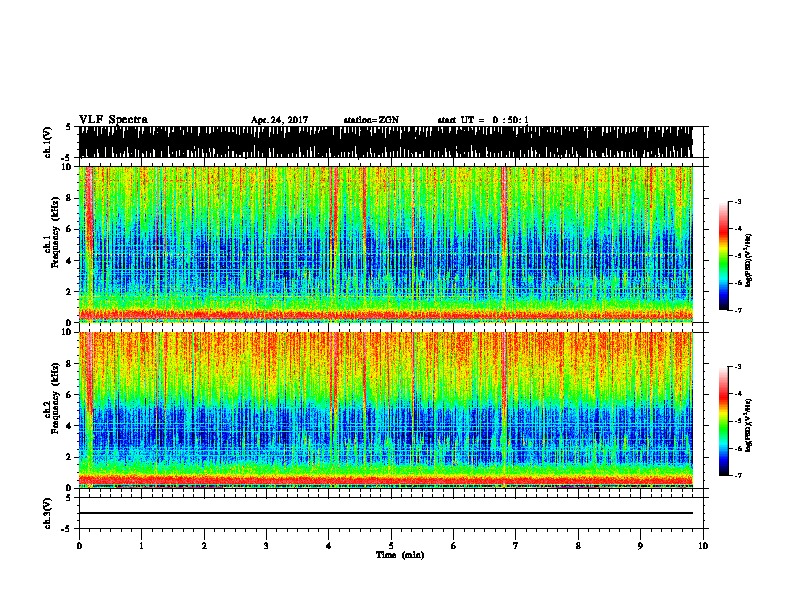792x612 pixels.
Task: Click the ch.1 voltage waveform panel
Action: pyautogui.click(x=386, y=142)
